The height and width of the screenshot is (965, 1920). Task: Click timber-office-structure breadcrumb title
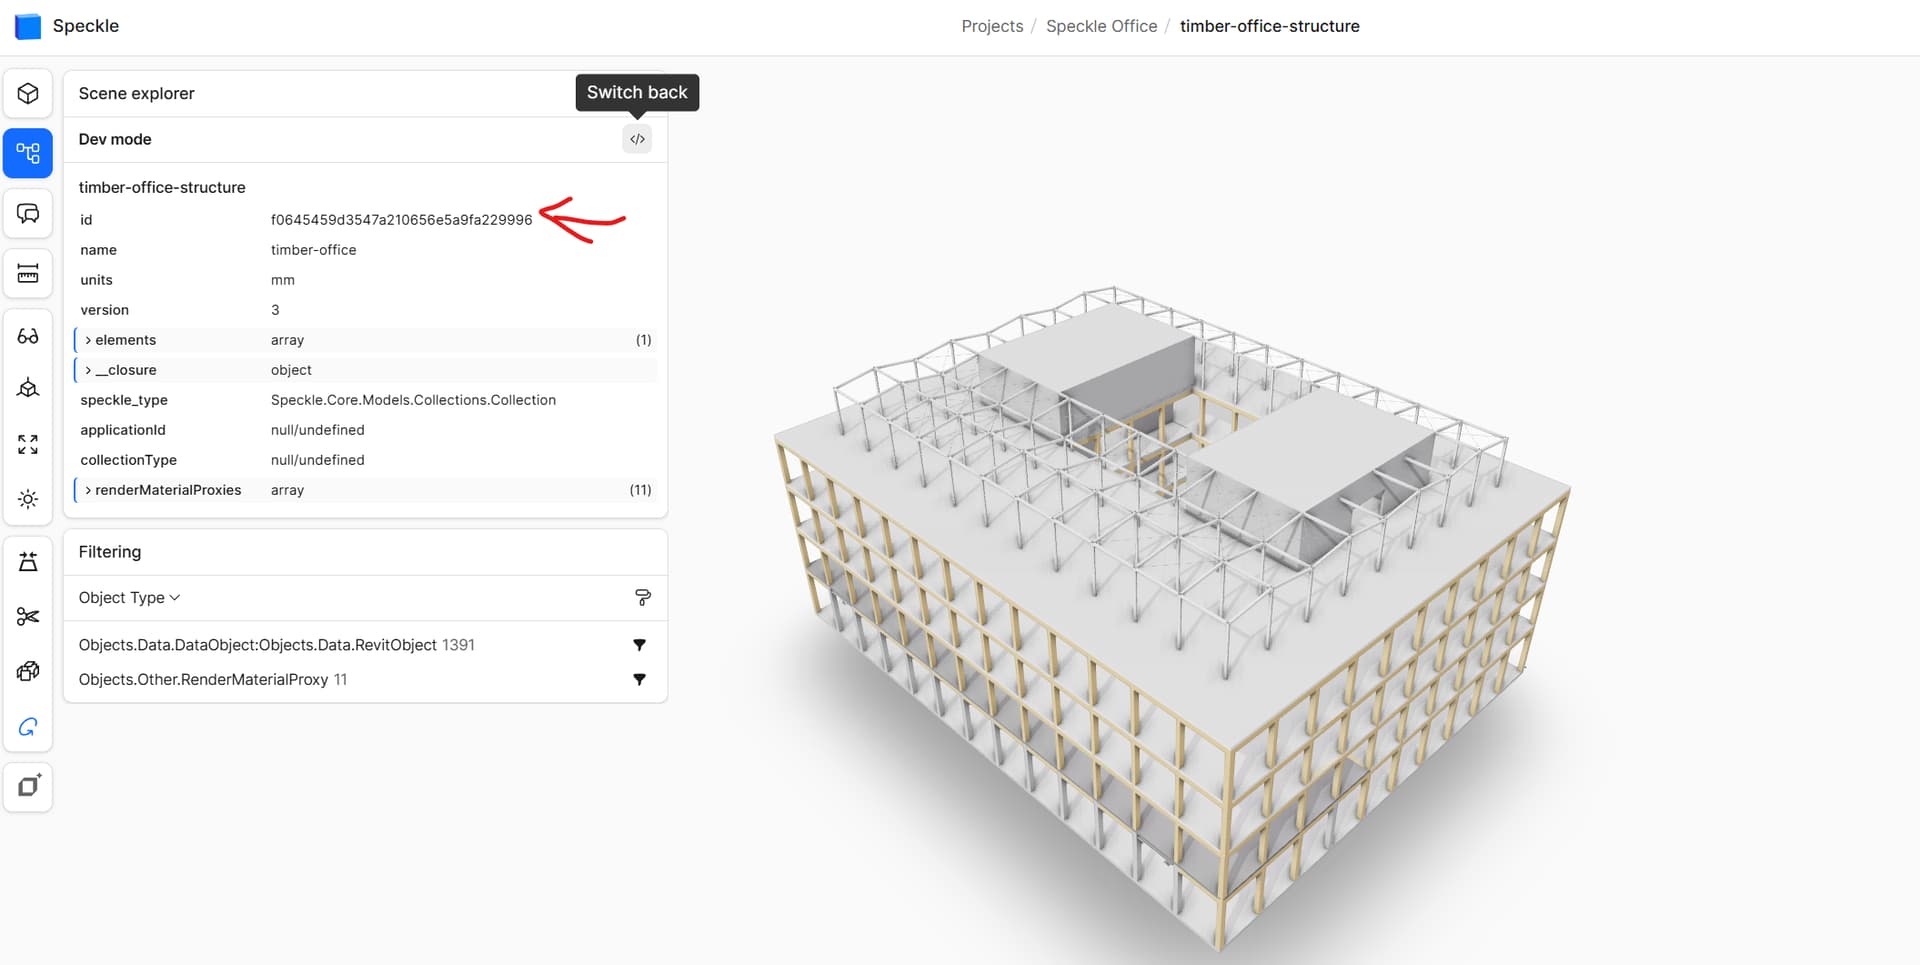click(x=1269, y=26)
